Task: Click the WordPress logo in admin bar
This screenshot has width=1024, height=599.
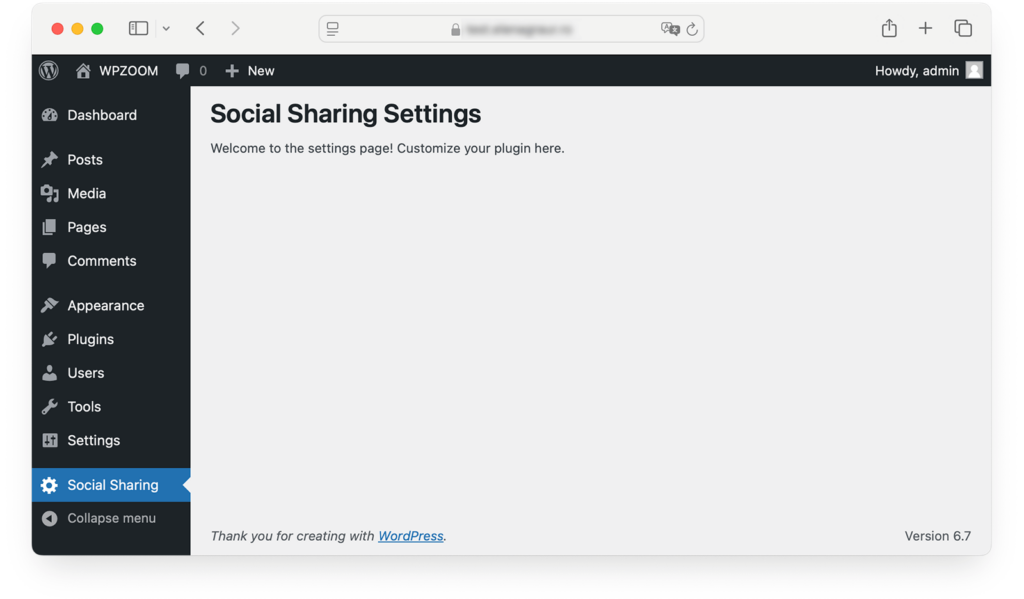Action: pyautogui.click(x=48, y=71)
